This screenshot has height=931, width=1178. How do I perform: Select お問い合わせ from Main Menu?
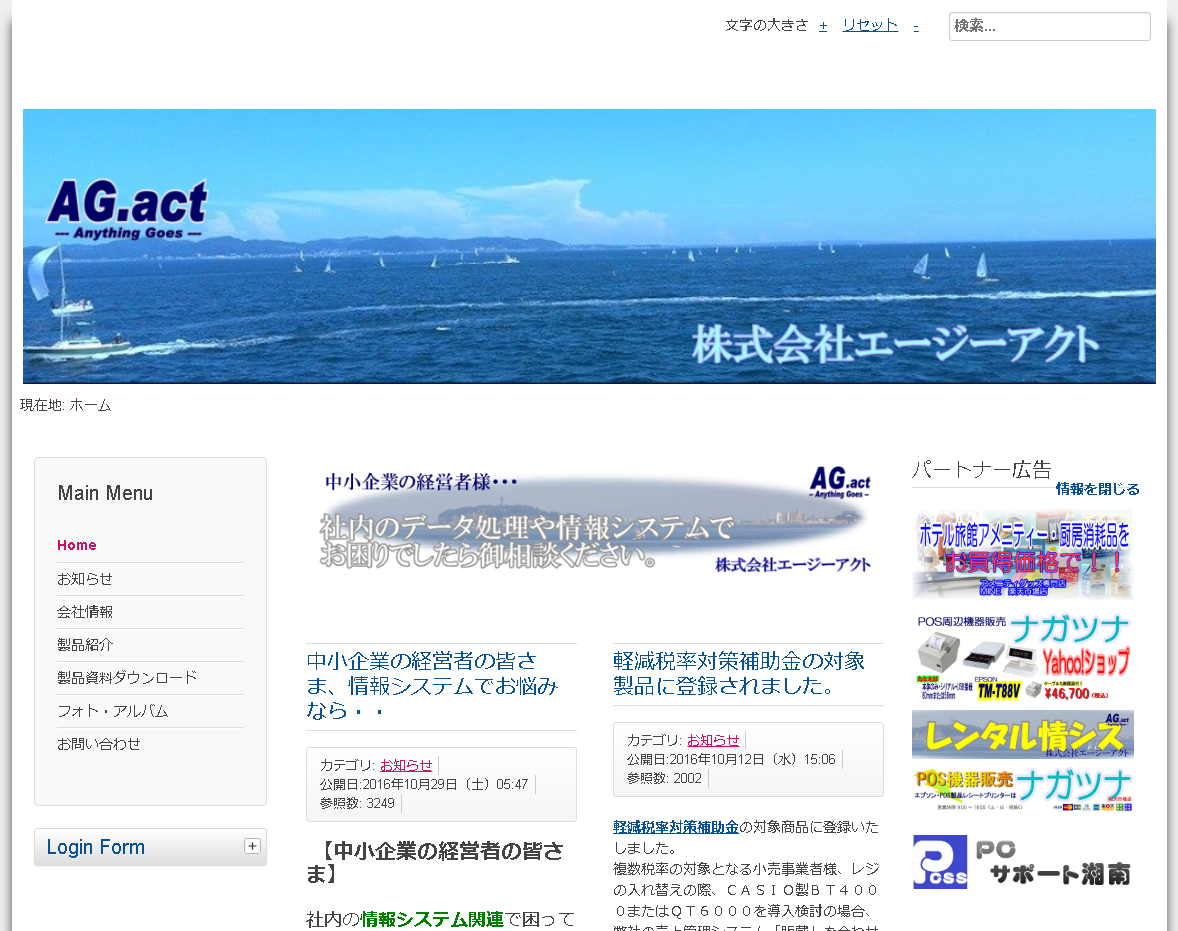tap(99, 744)
